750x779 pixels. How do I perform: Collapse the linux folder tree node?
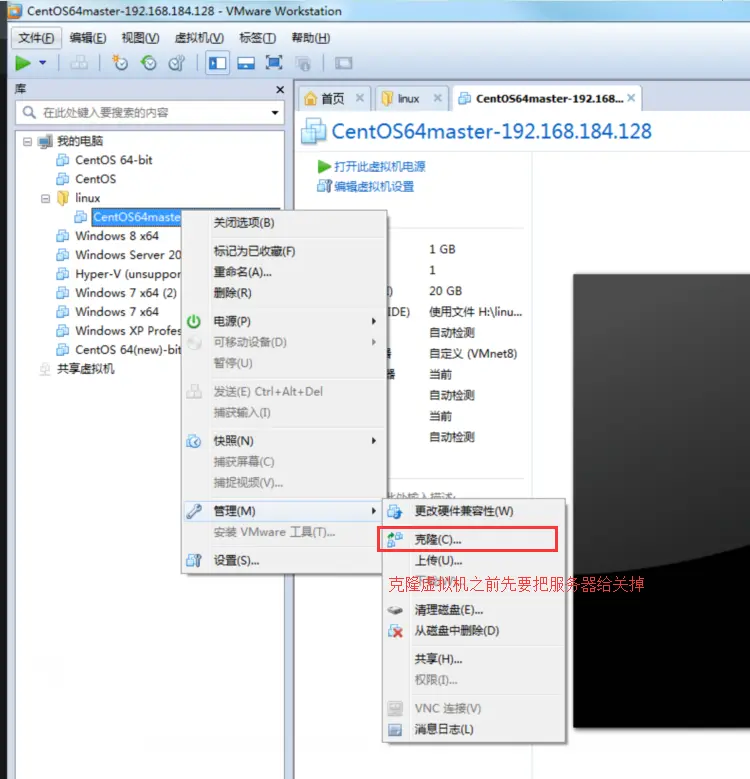[45, 199]
